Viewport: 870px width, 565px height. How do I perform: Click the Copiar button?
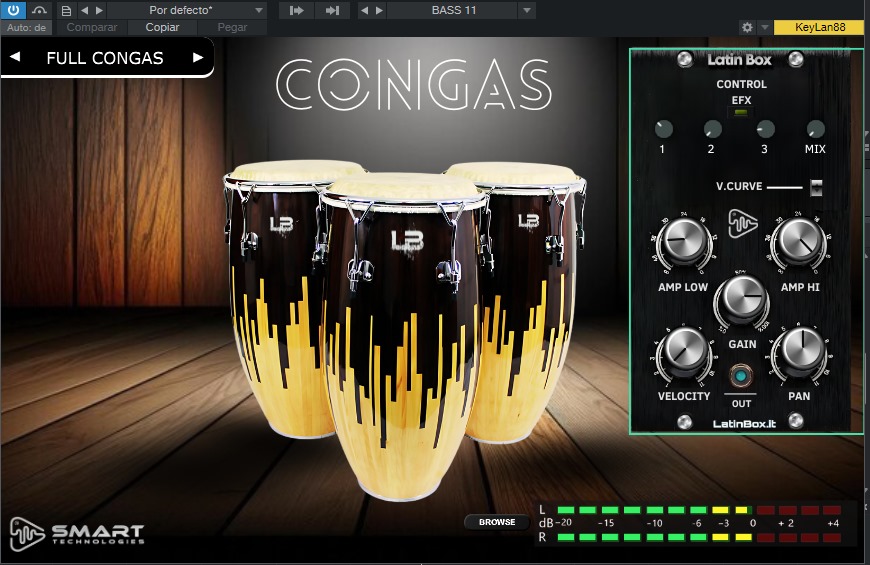[162, 27]
